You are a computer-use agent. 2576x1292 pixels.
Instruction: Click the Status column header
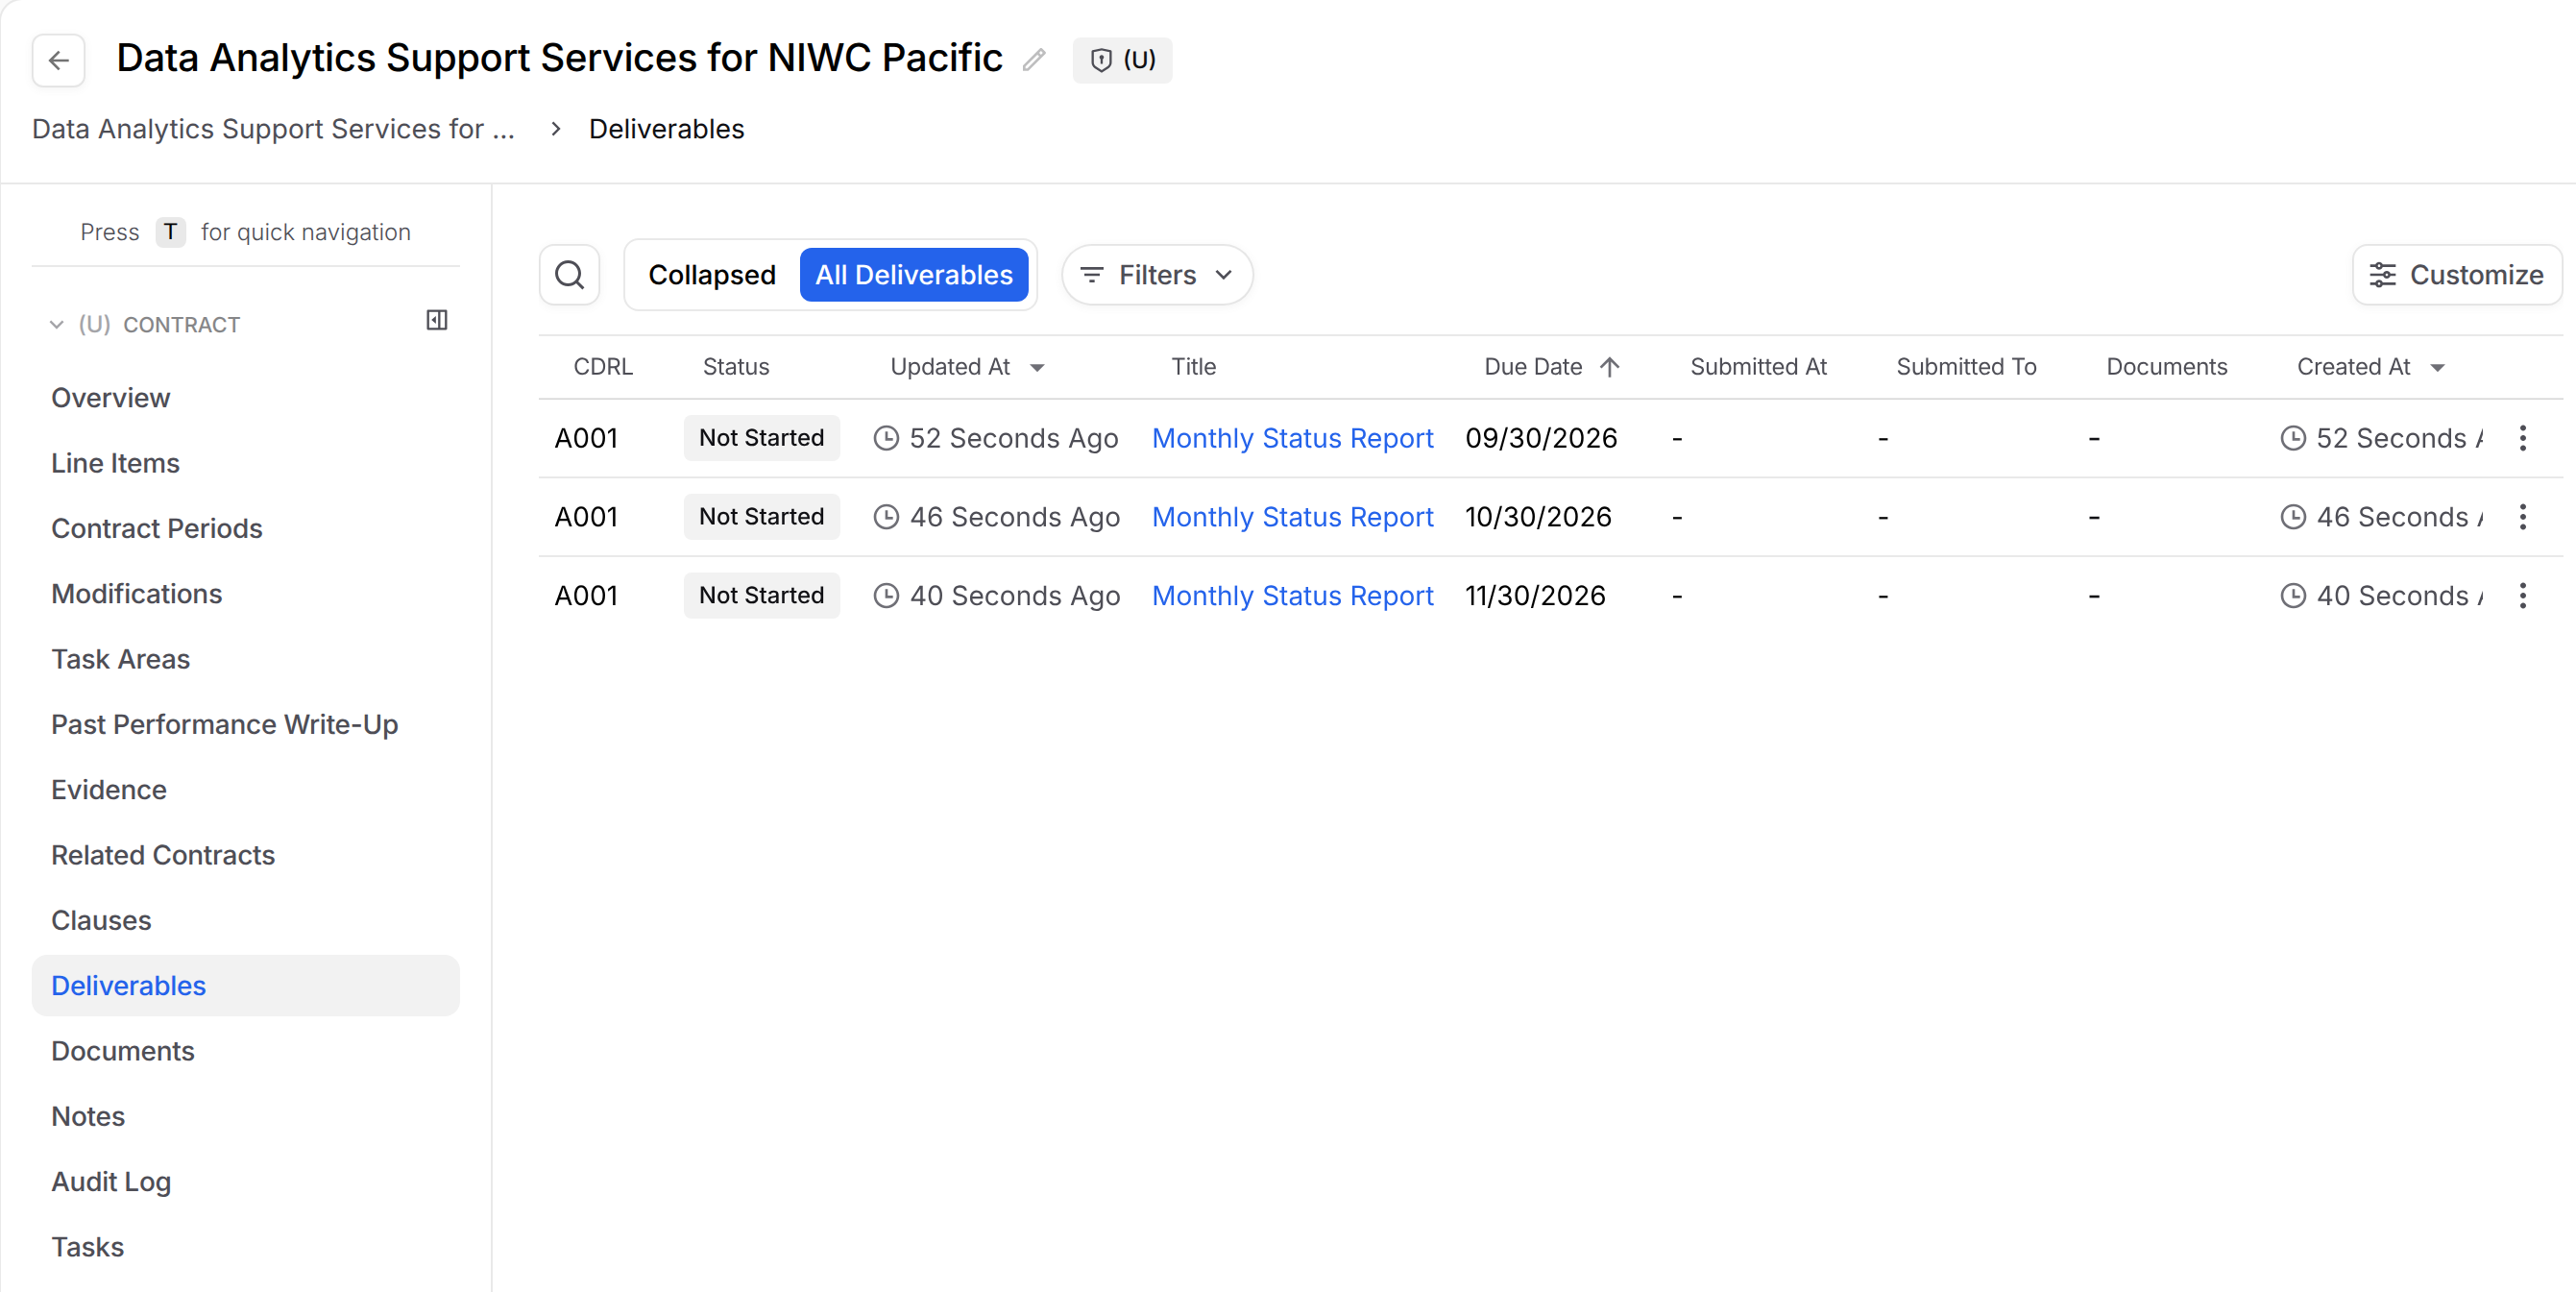[x=736, y=367]
